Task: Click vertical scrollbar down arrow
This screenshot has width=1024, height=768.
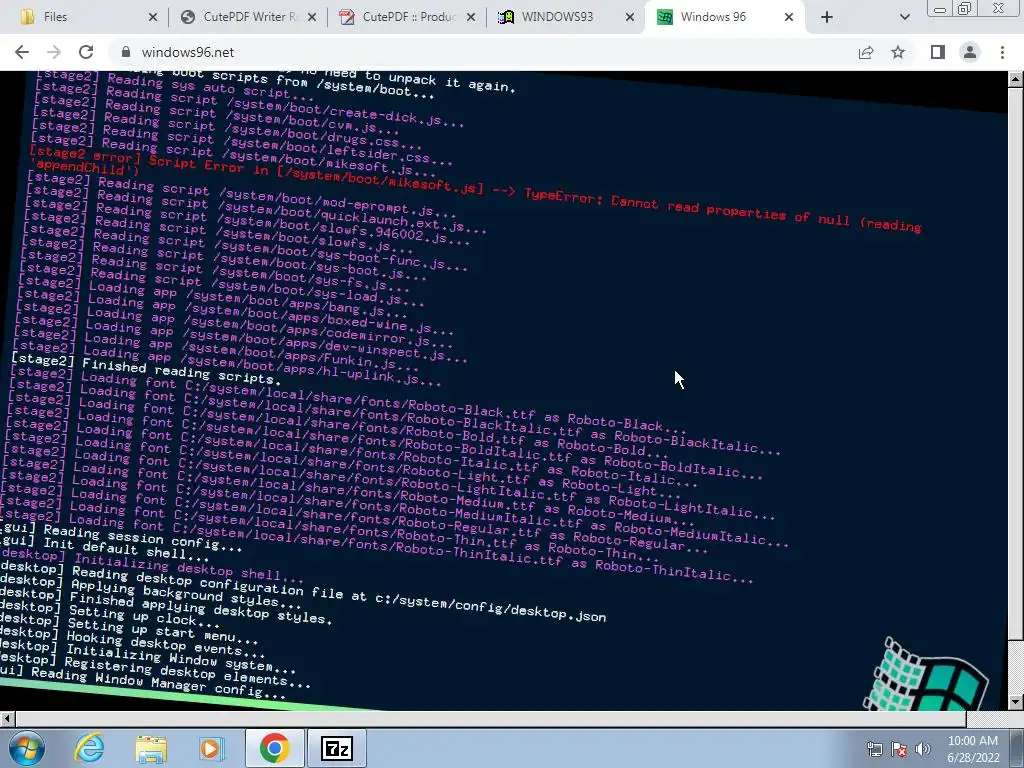Action: (x=1016, y=702)
